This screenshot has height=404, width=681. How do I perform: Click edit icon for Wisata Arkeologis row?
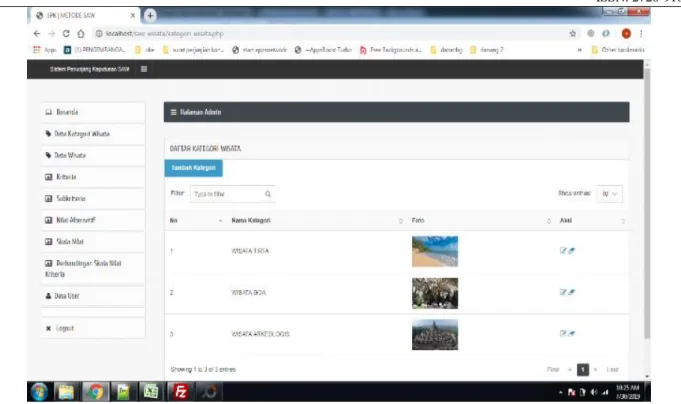(563, 334)
